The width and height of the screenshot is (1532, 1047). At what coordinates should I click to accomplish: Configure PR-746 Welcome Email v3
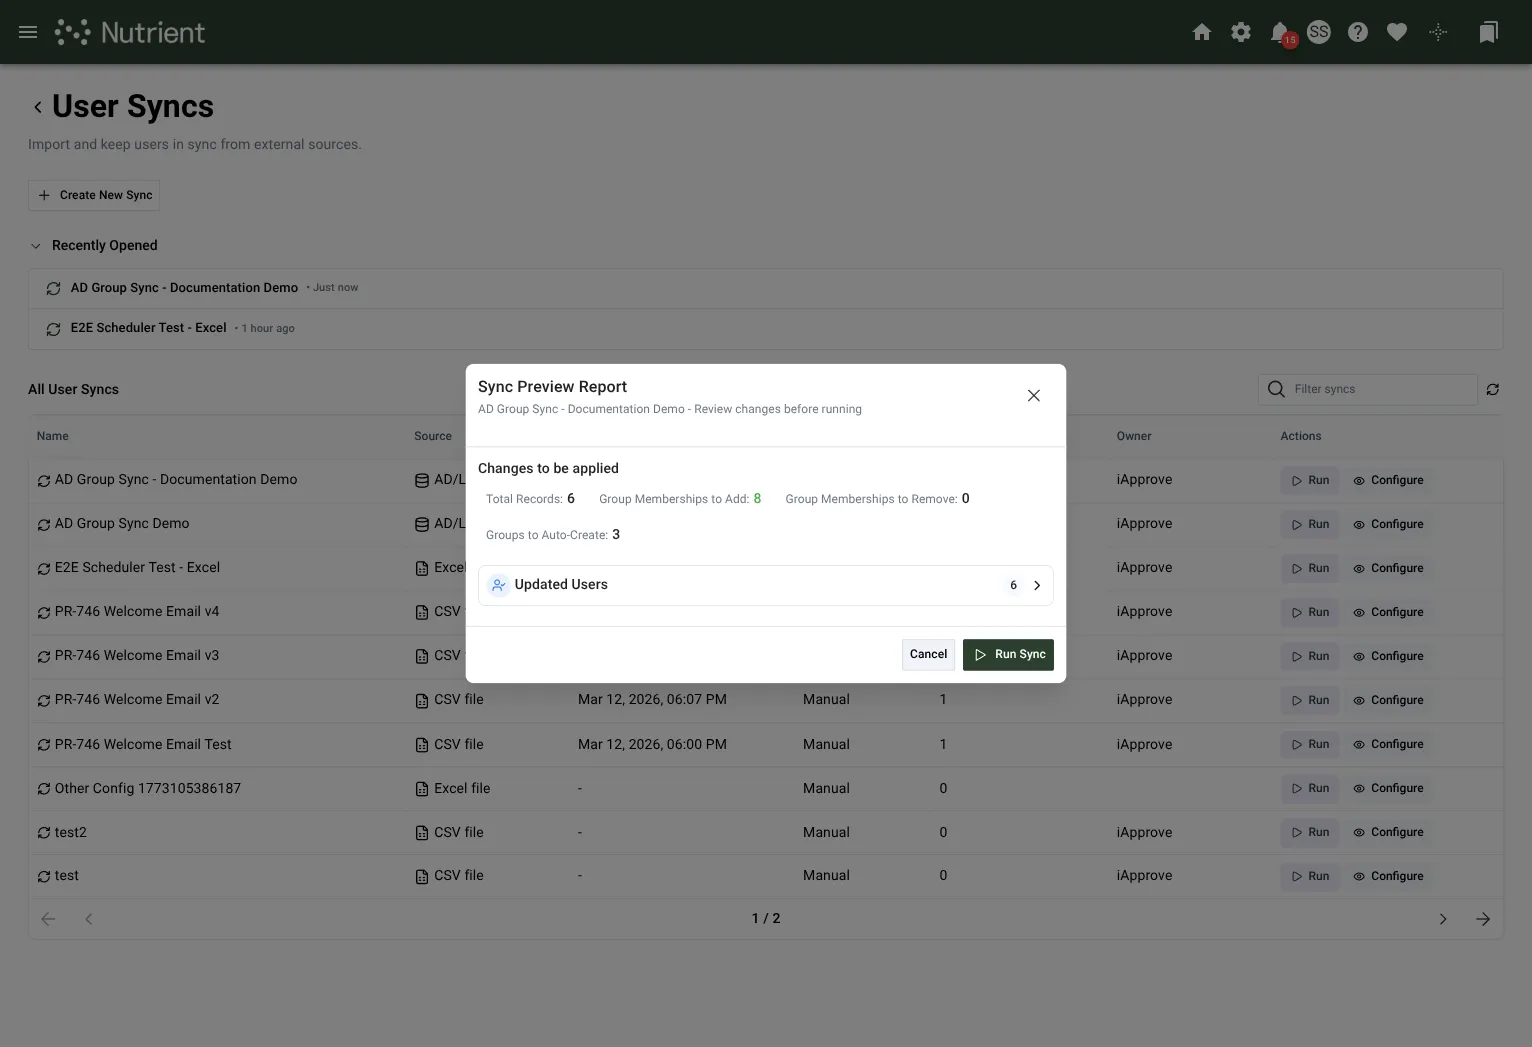[1388, 656]
